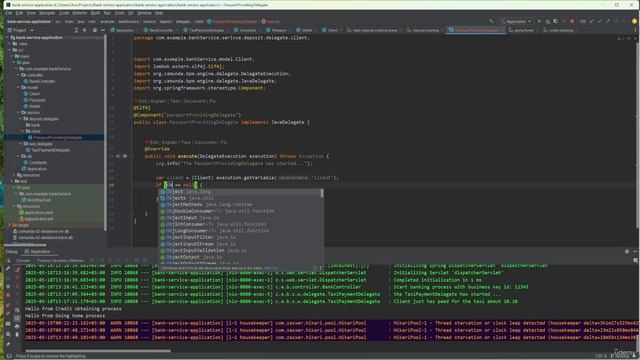Select Objects java.util completion suggestion
The width and height of the screenshot is (640, 360).
coord(241,198)
